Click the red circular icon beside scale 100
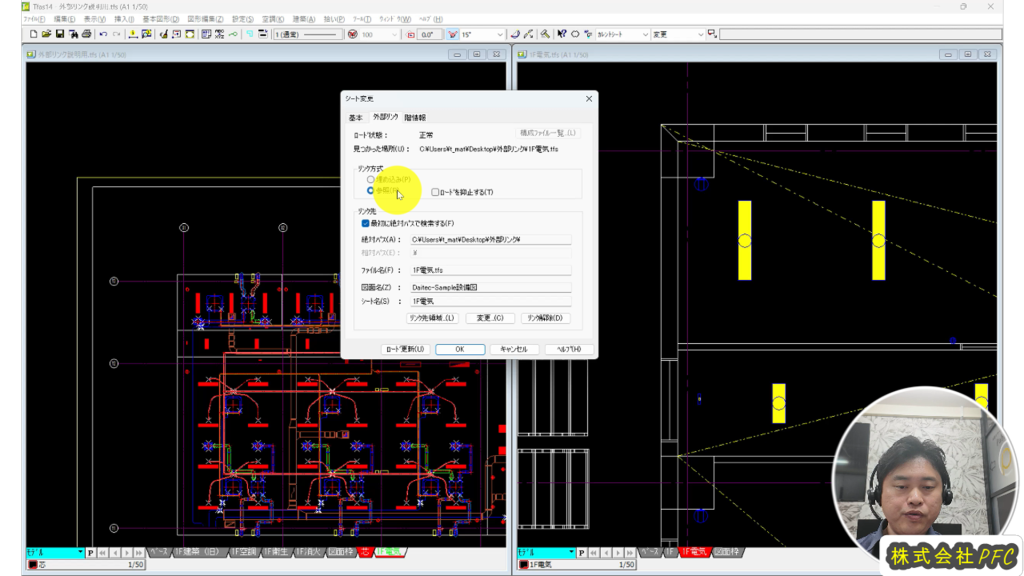The image size is (1024, 576). click(352, 34)
